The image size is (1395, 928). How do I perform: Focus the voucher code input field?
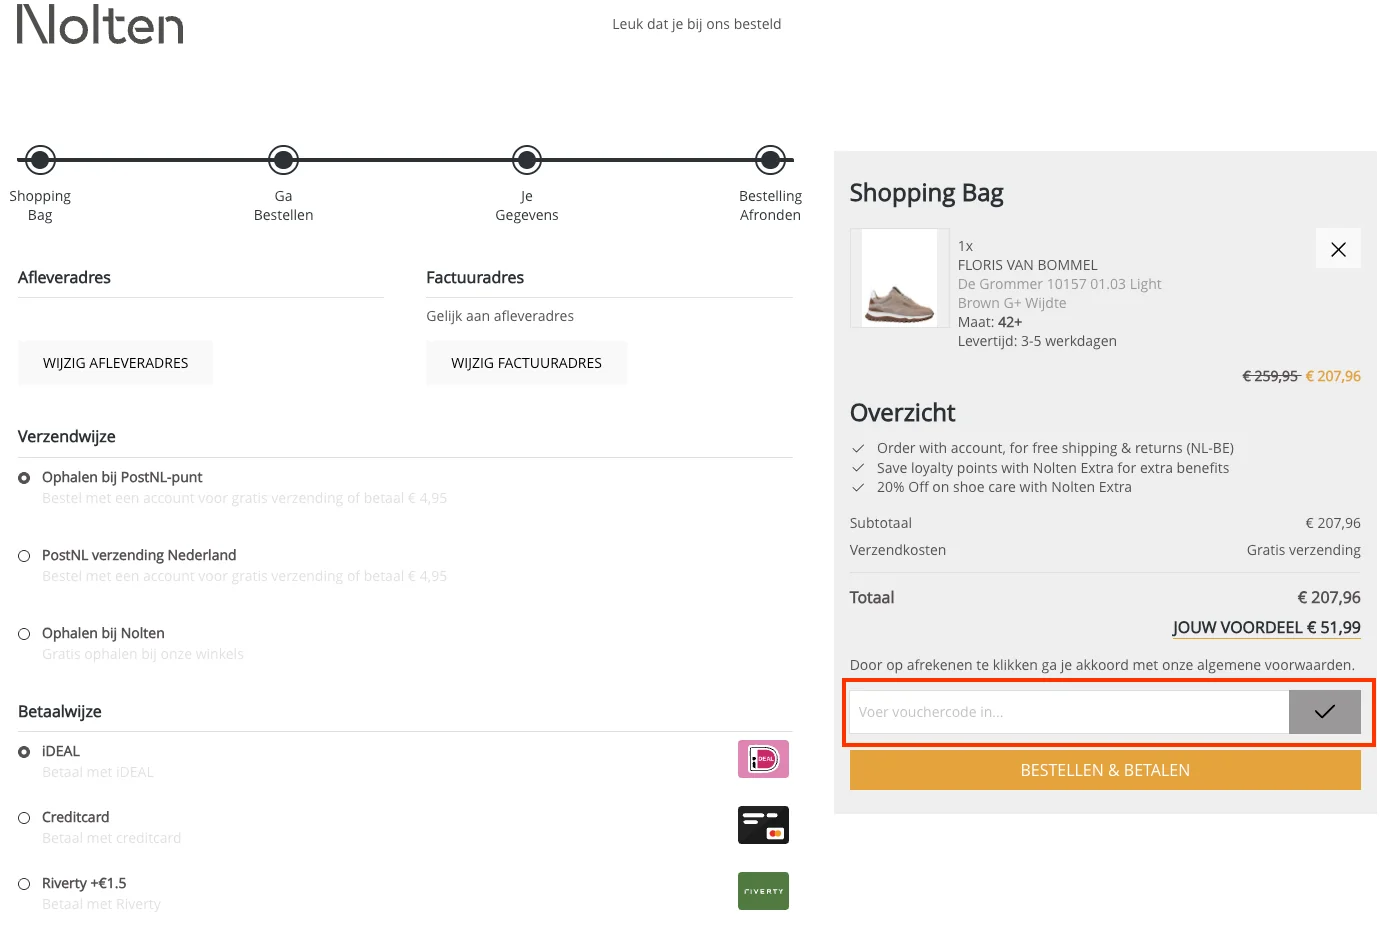click(x=1068, y=712)
